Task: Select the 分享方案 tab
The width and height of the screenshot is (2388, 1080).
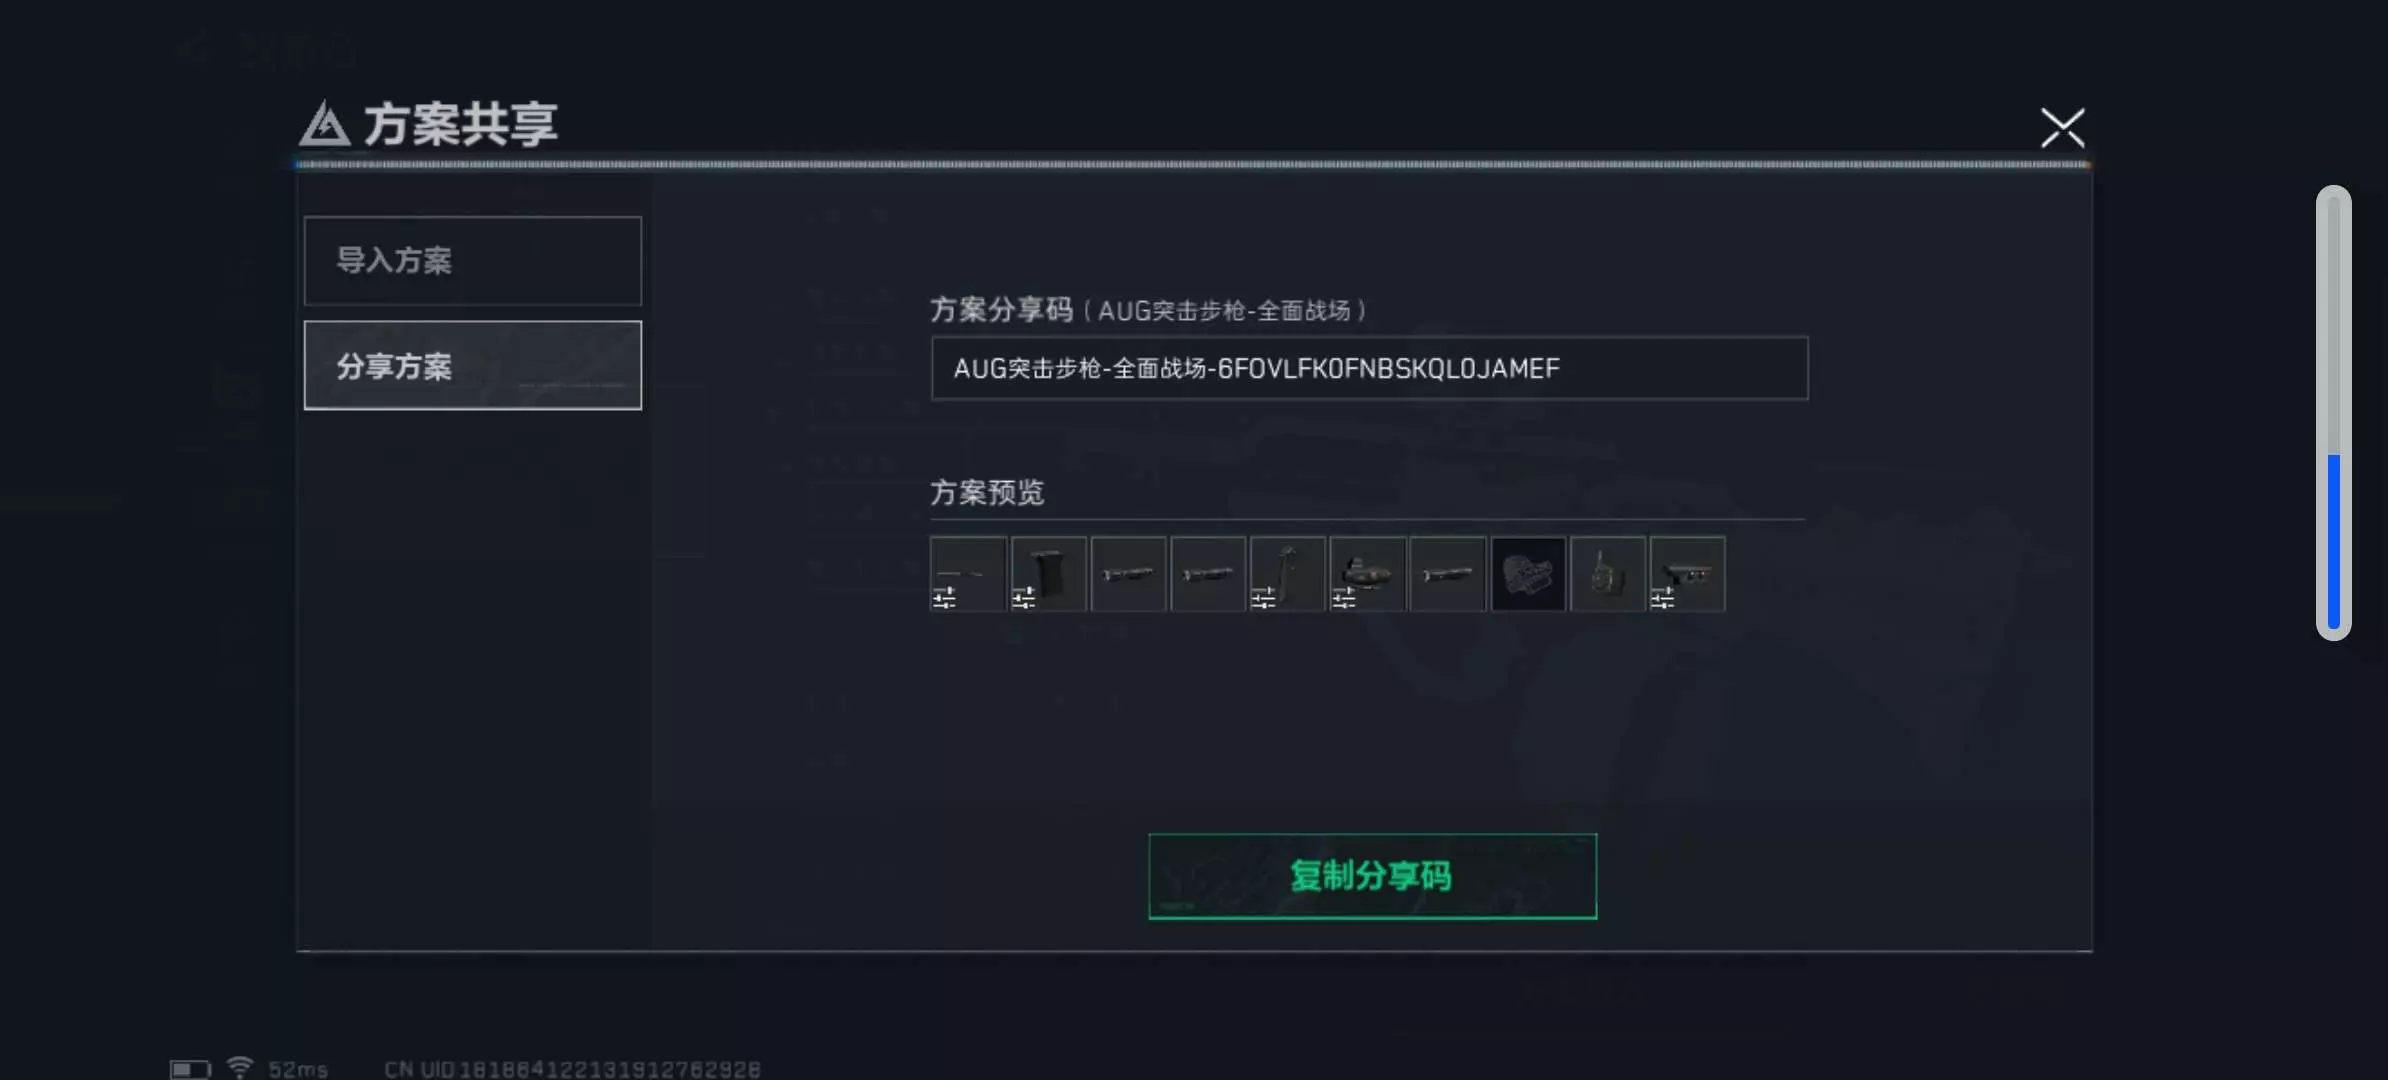Action: coord(473,365)
